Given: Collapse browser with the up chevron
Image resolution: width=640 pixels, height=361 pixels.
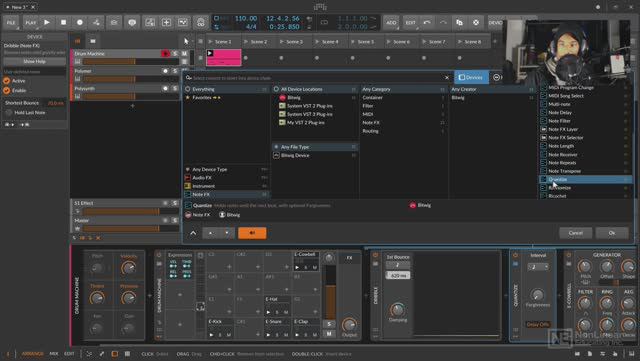Looking at the screenshot, I should (193, 233).
